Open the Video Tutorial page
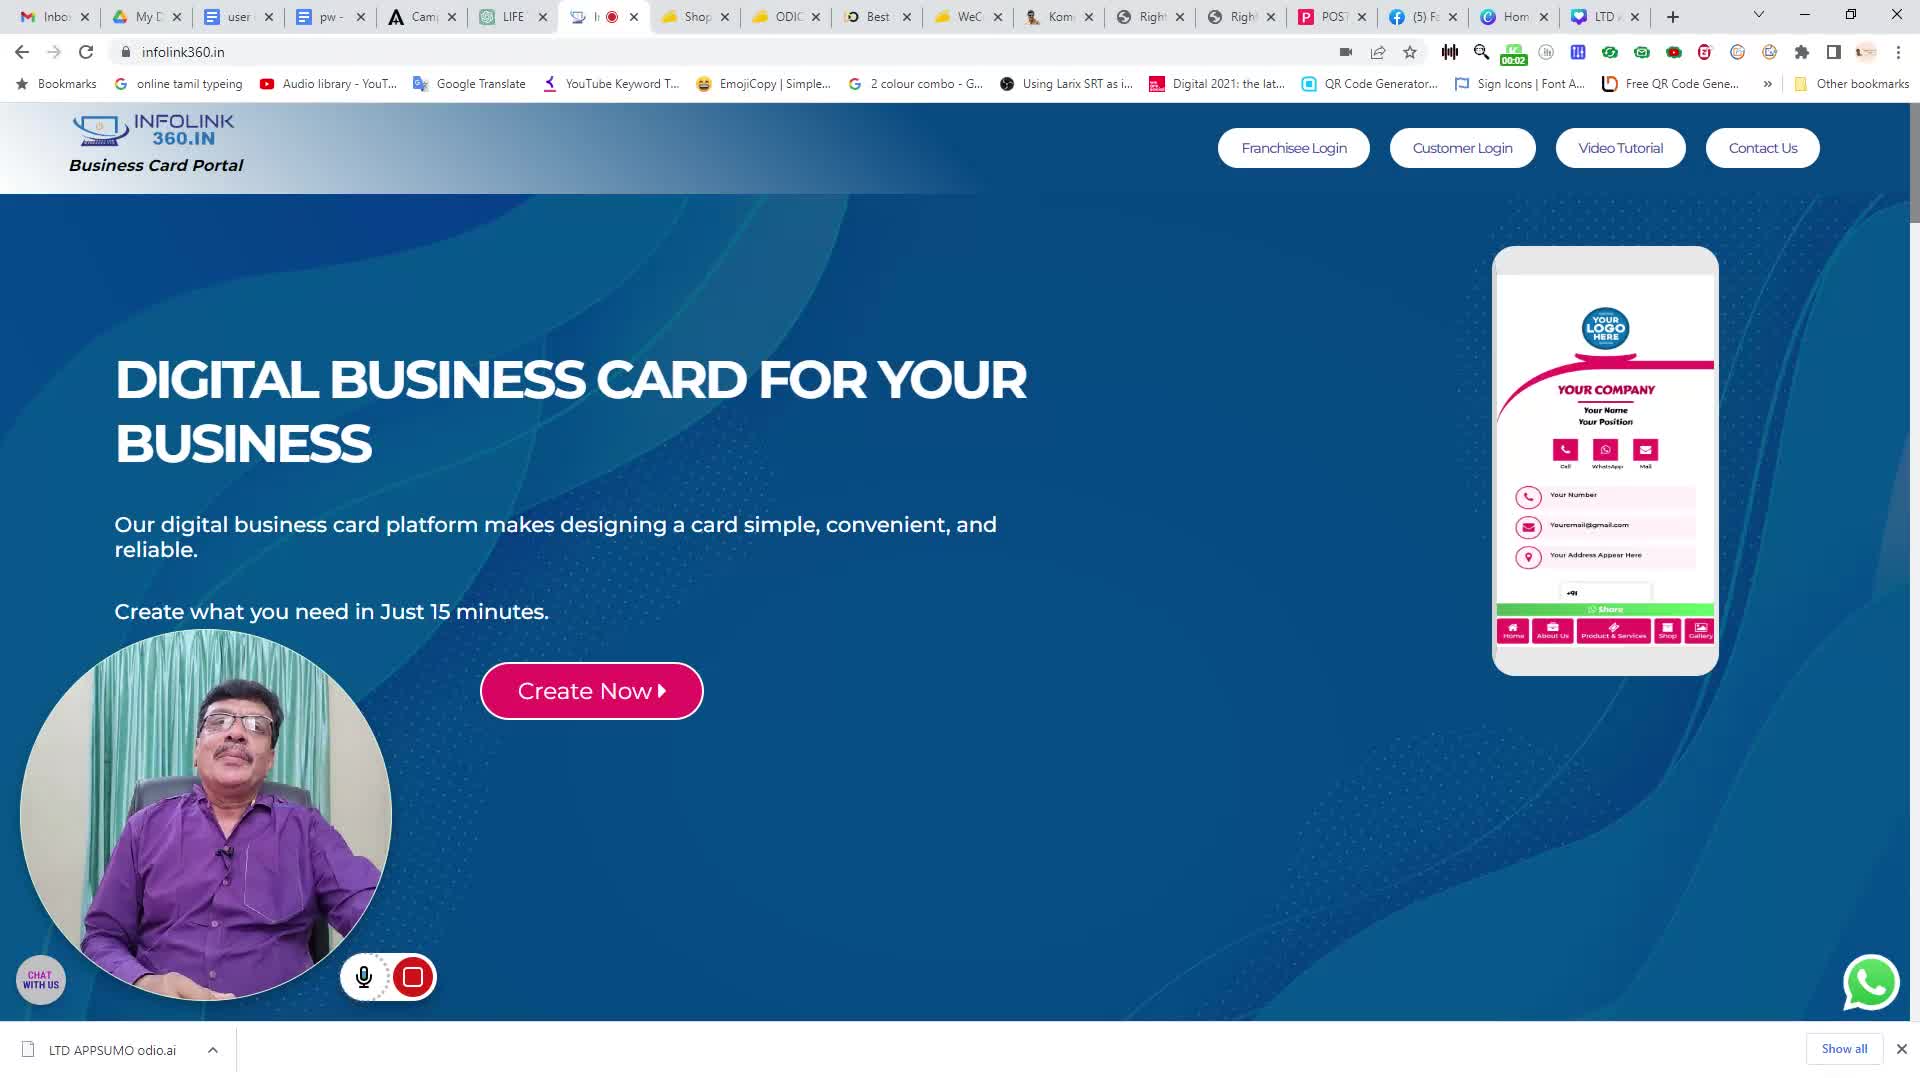The width and height of the screenshot is (1920, 1078). [1621, 148]
